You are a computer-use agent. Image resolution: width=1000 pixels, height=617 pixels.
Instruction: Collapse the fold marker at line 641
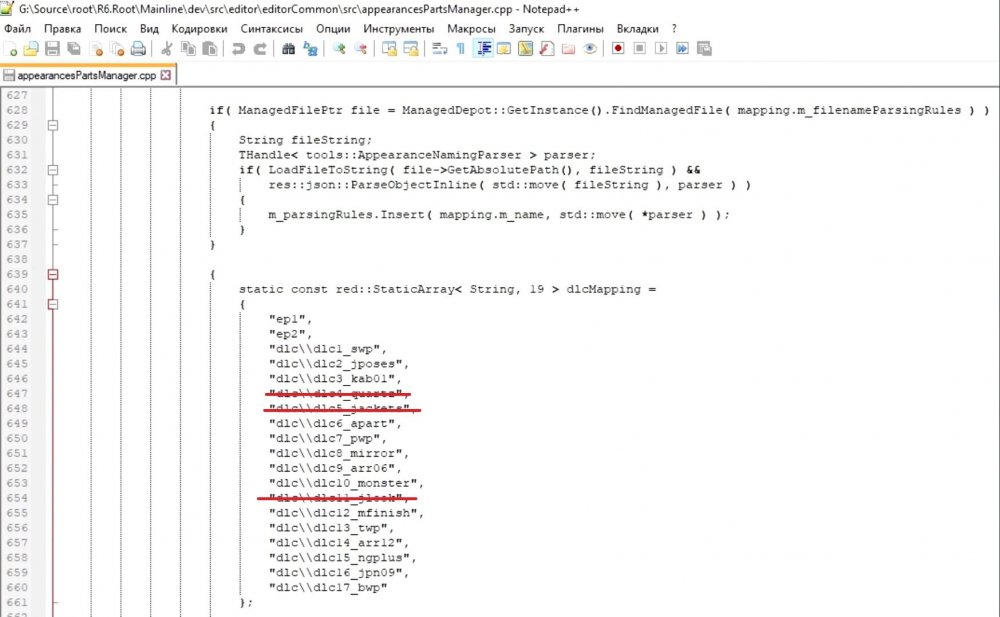point(53,304)
